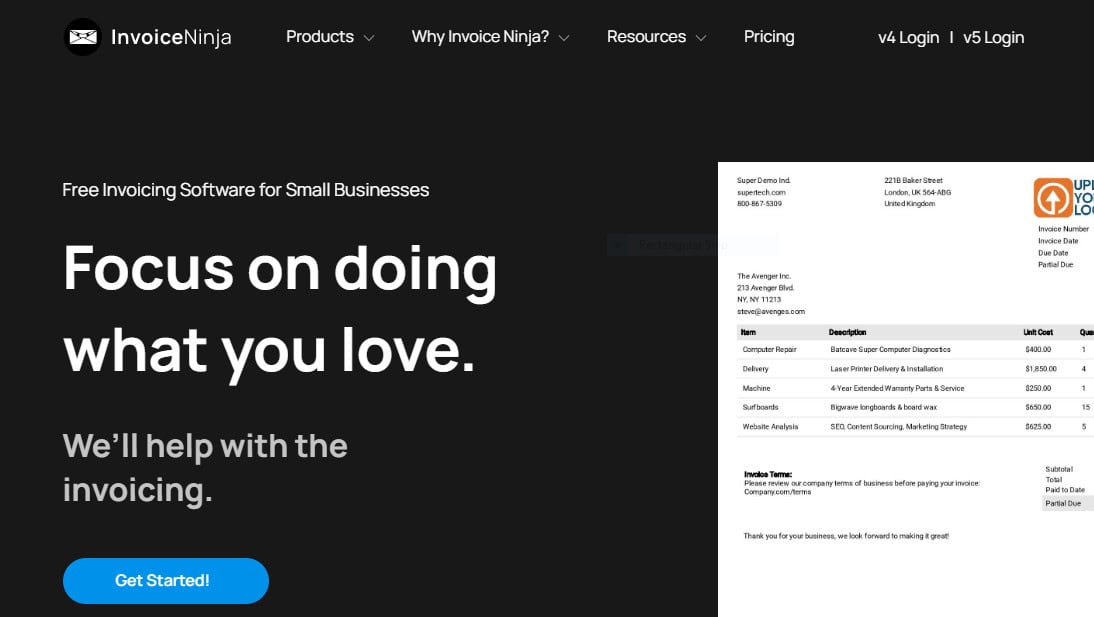Select the tagline 'Free Invoicing Software for Small Businesses'

[x=246, y=190]
